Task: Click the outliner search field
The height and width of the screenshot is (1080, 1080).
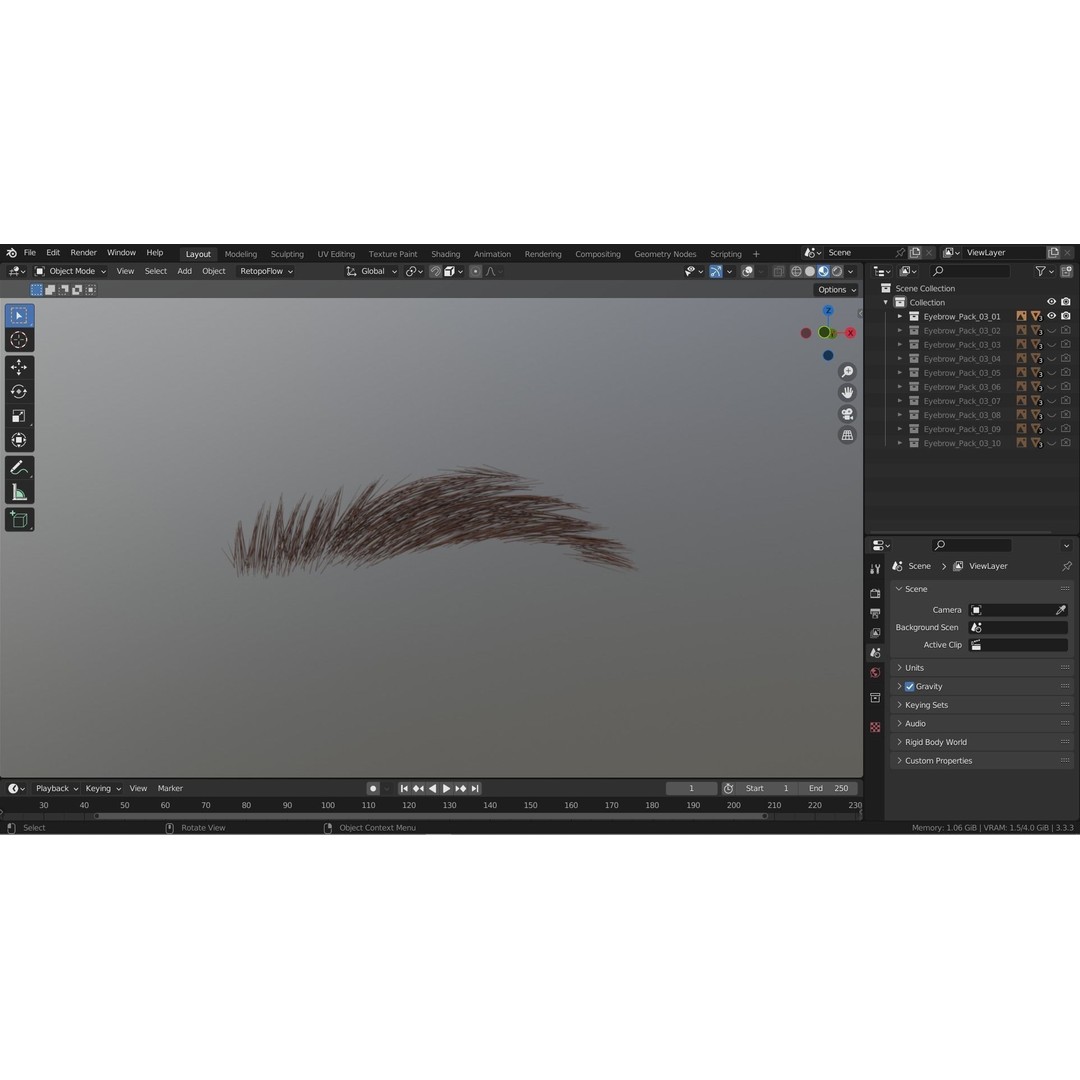Action: [970, 271]
